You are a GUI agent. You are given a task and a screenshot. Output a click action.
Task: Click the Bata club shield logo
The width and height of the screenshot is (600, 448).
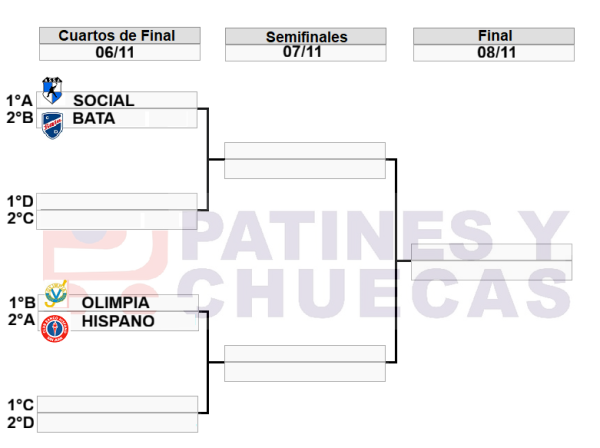tap(52, 125)
